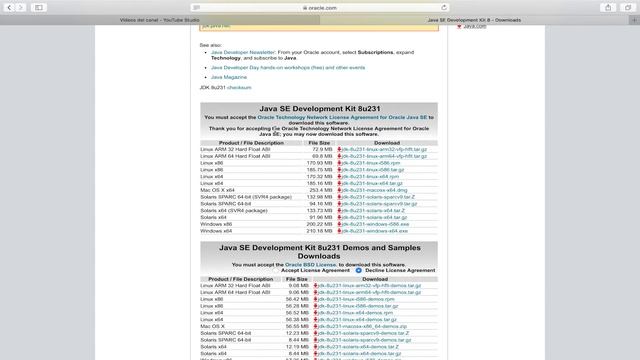Click Java SE Development Kit 8u231 Demos and Samples heading
This screenshot has height=360, width=640.
tap(319, 252)
